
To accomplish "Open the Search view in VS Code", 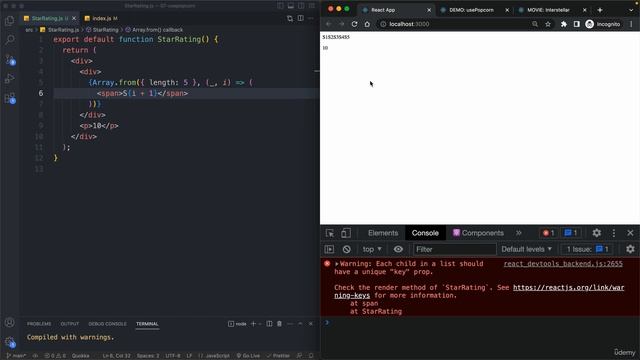I will coord(9,40).
